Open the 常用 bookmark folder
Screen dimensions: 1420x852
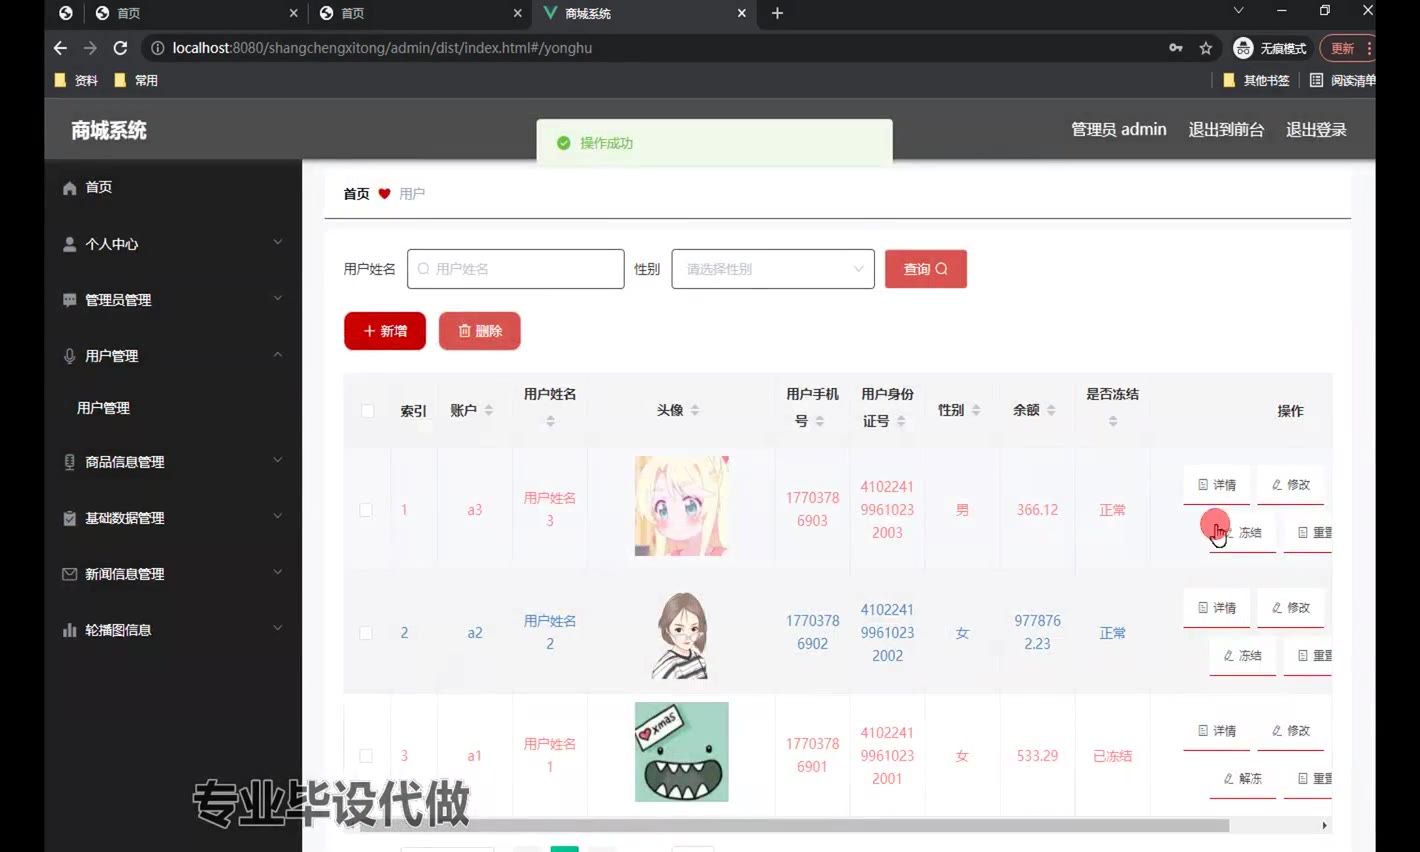(x=136, y=80)
